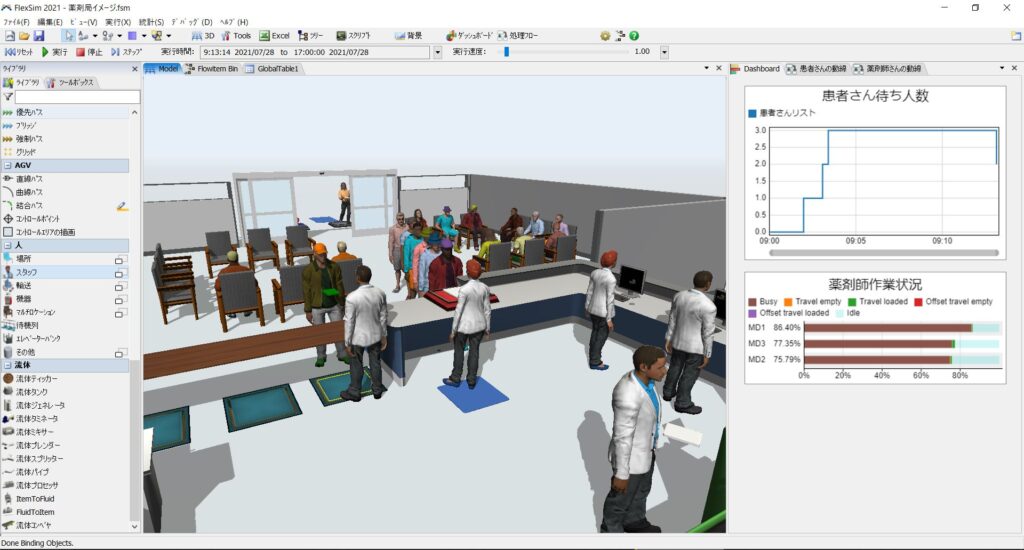Image resolution: width=1024 pixels, height=550 pixels.
Task: Collapse the AGV library section
Action: pos(8,166)
